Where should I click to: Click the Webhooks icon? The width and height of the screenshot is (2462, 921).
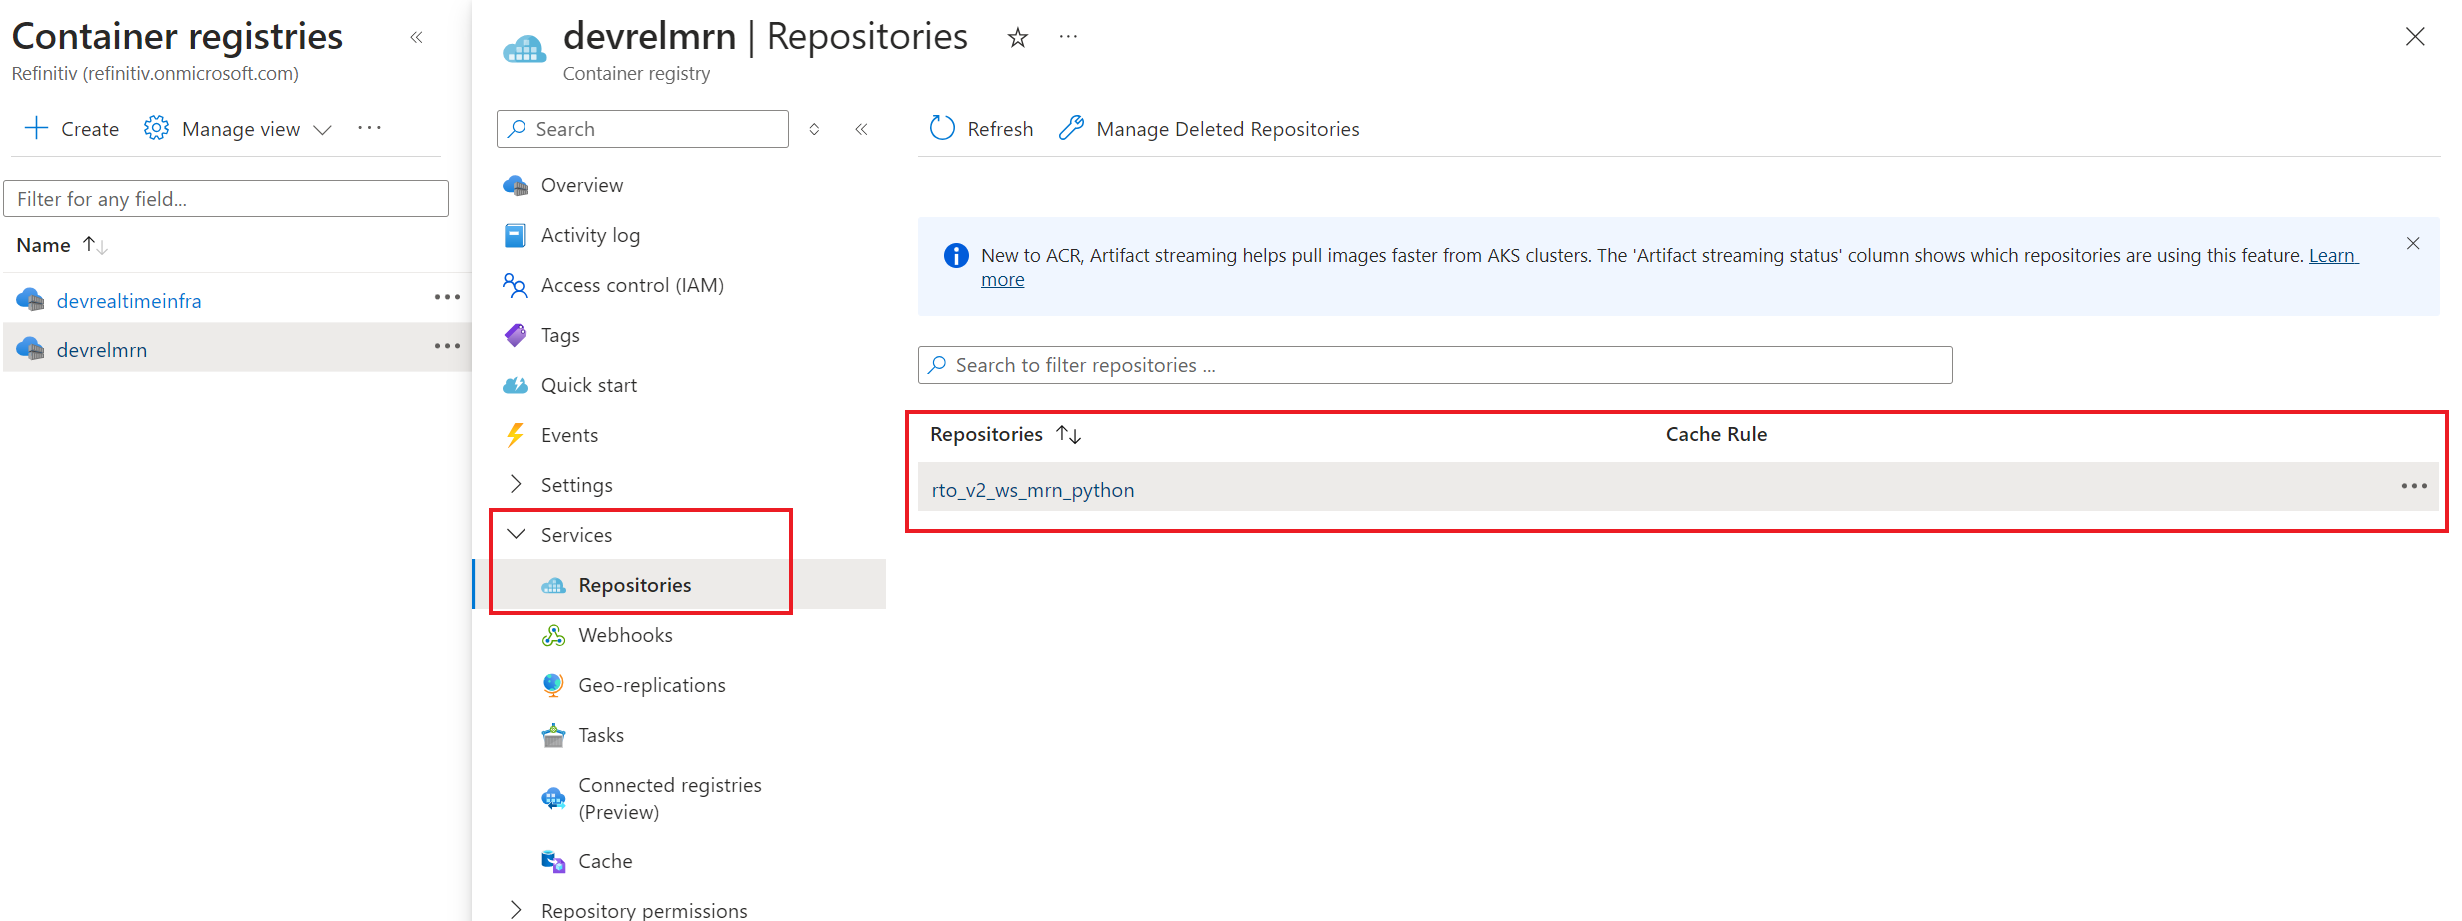(x=553, y=635)
